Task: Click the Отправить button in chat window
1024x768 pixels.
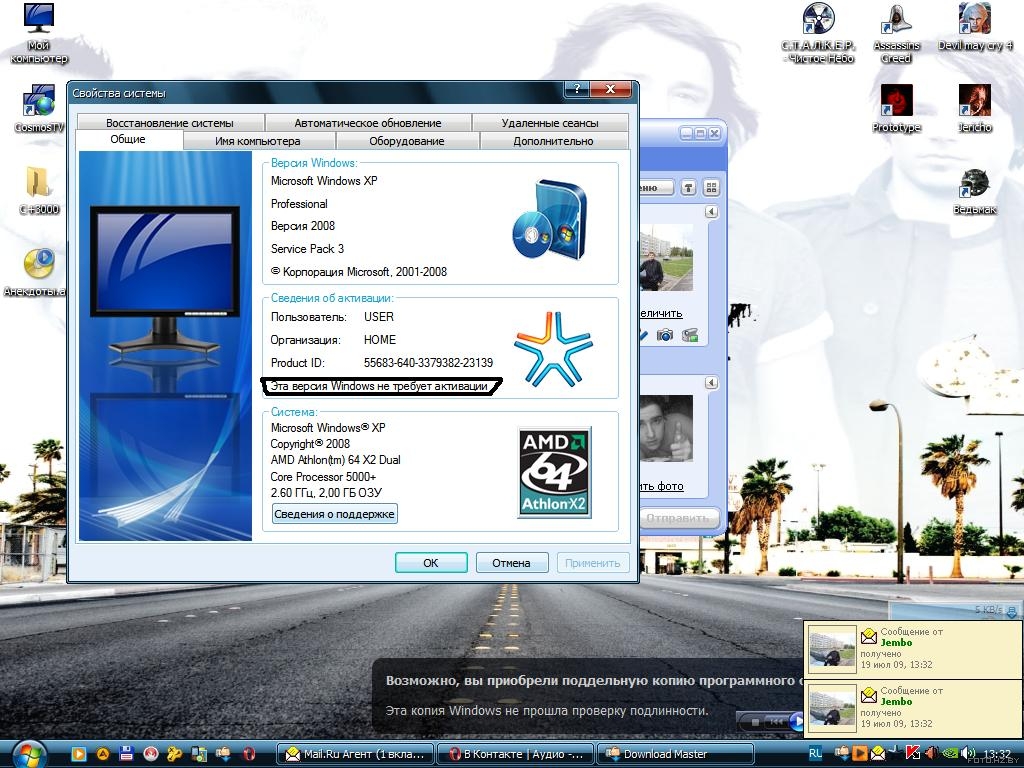Action: click(679, 519)
